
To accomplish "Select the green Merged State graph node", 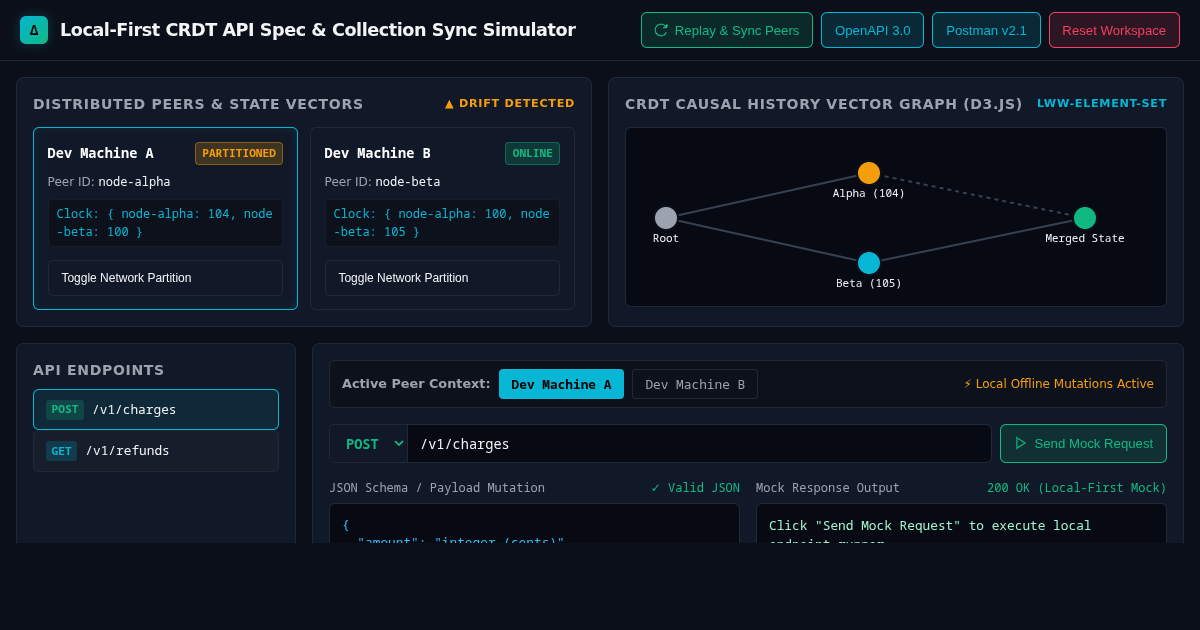I will click(1085, 218).
